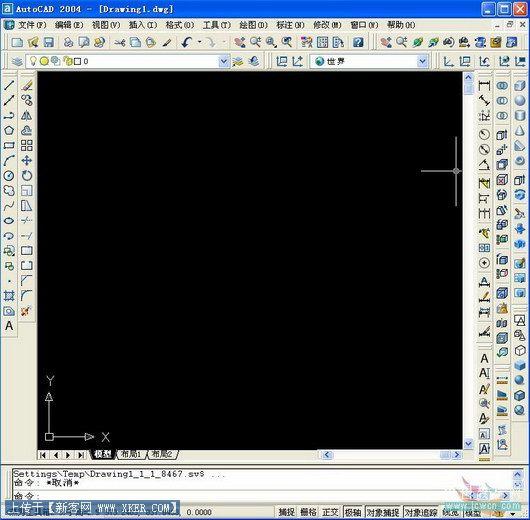
Task: Select the Erase modify tool
Action: click(27, 85)
